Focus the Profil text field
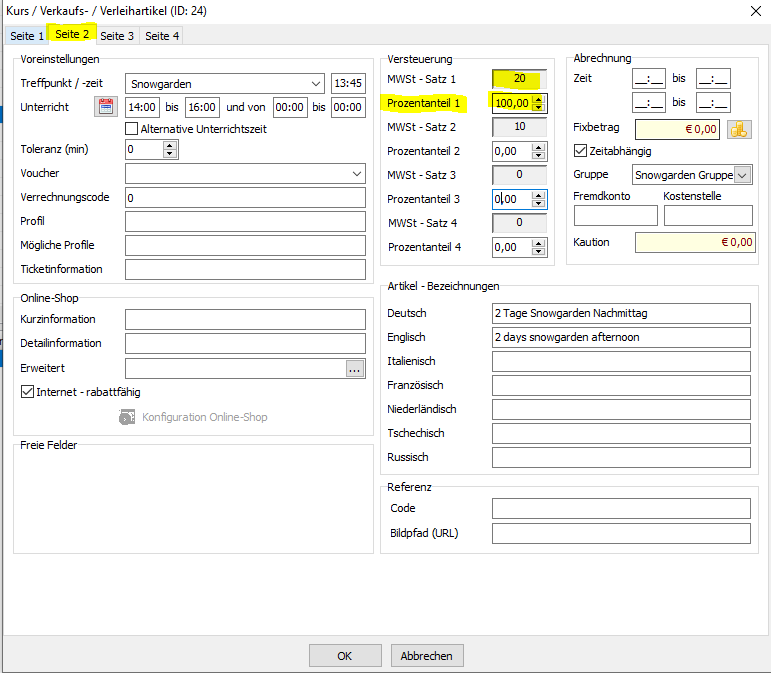Screen dimensions: 771x673 (245, 221)
